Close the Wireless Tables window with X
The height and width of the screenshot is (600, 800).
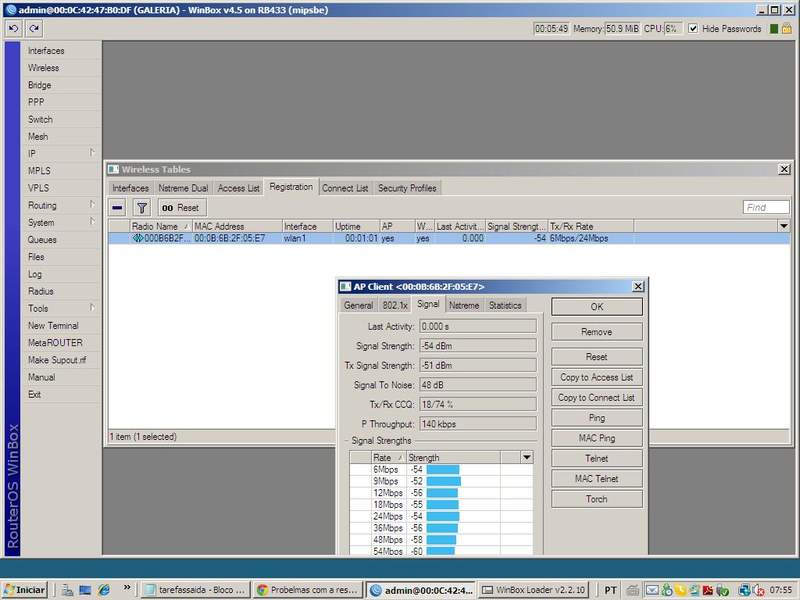tap(784, 169)
